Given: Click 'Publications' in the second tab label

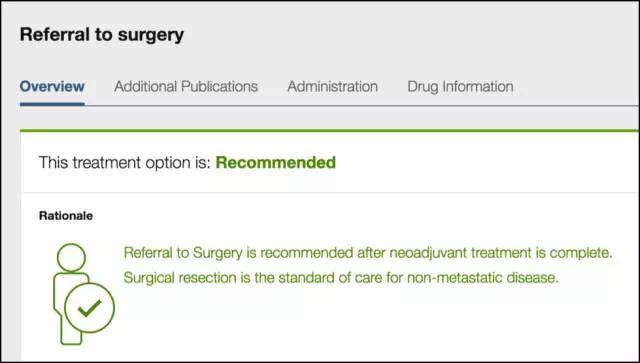Looking at the screenshot, I should click(219, 87).
